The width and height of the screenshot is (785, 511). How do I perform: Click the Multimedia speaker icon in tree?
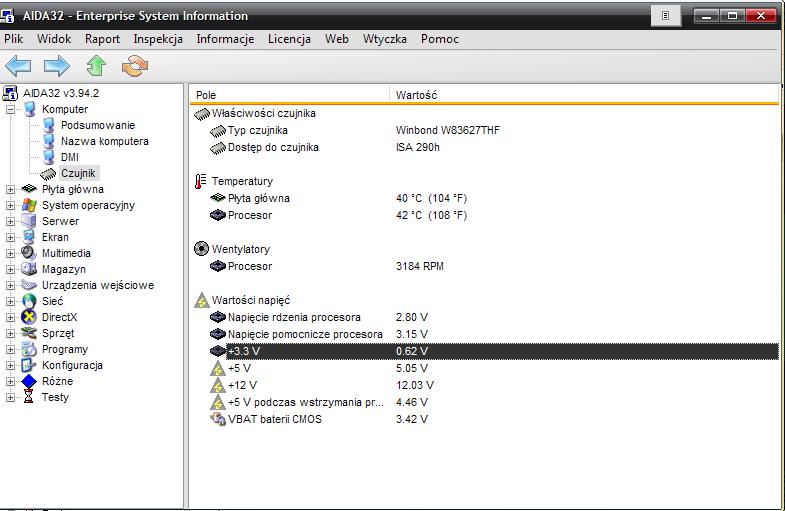[x=29, y=253]
